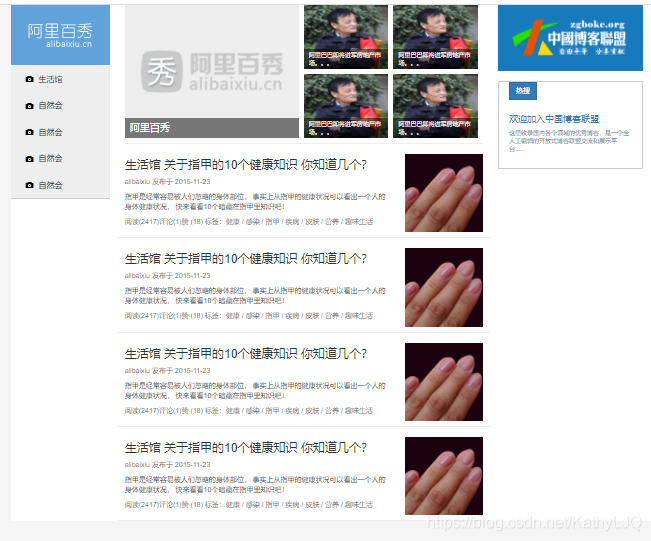The image size is (651, 541).
Task: Click the camera icon beside the first 自然会
Action: [x=29, y=106]
